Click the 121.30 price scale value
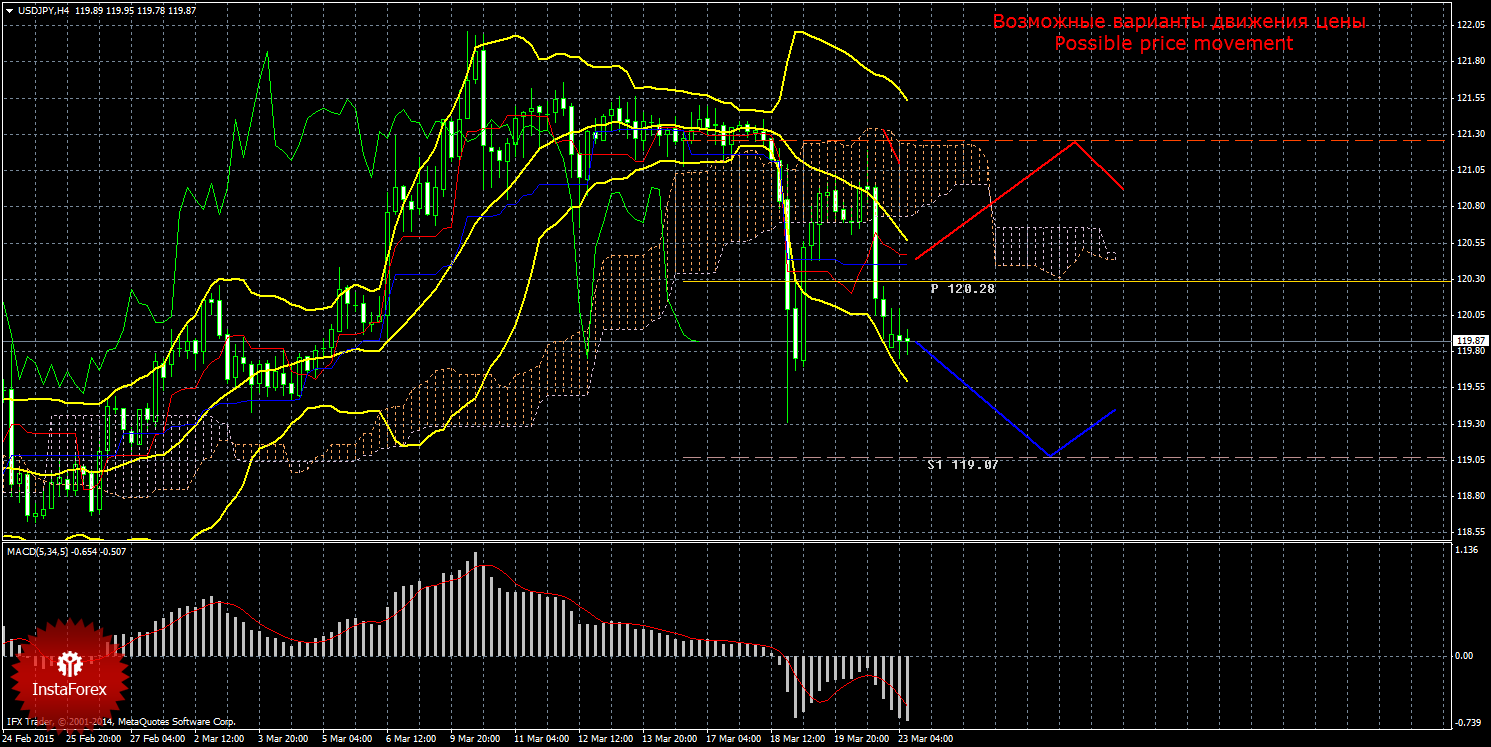This screenshot has width=1491, height=747. tap(1469, 134)
